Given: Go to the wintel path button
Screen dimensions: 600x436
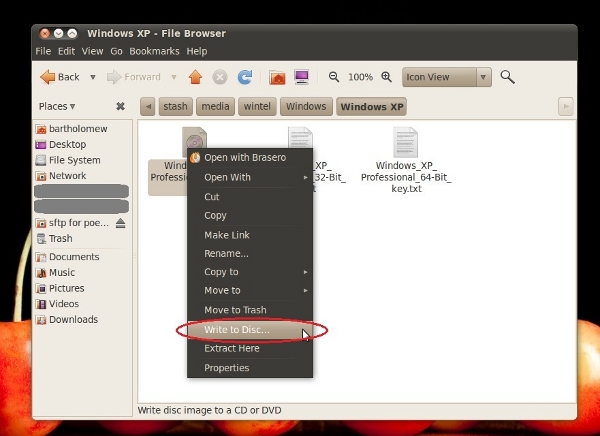Looking at the screenshot, I should [257, 106].
